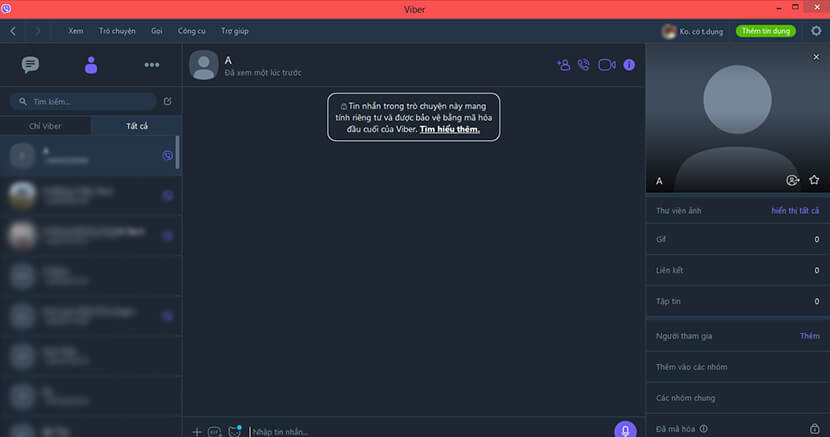830x437 pixels.
Task: Click the Tìm hiểu thêm link
Action: point(450,129)
